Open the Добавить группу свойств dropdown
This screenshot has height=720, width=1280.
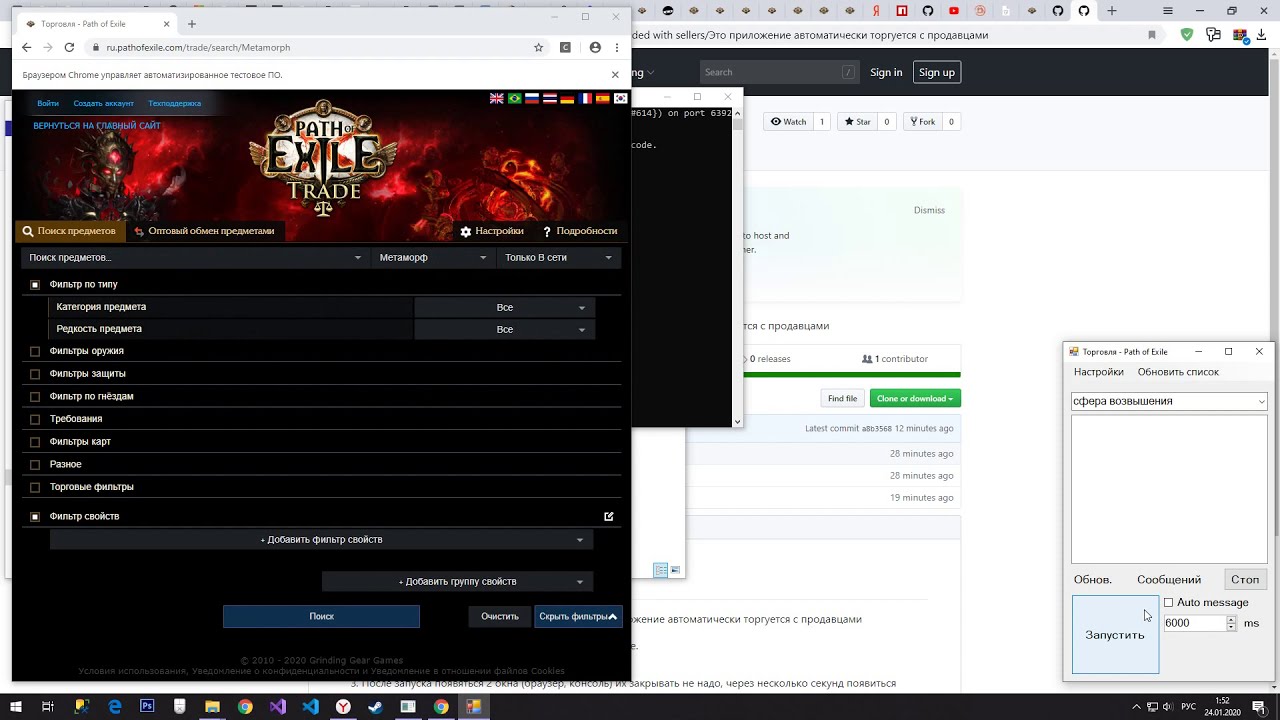pyautogui.click(x=457, y=581)
